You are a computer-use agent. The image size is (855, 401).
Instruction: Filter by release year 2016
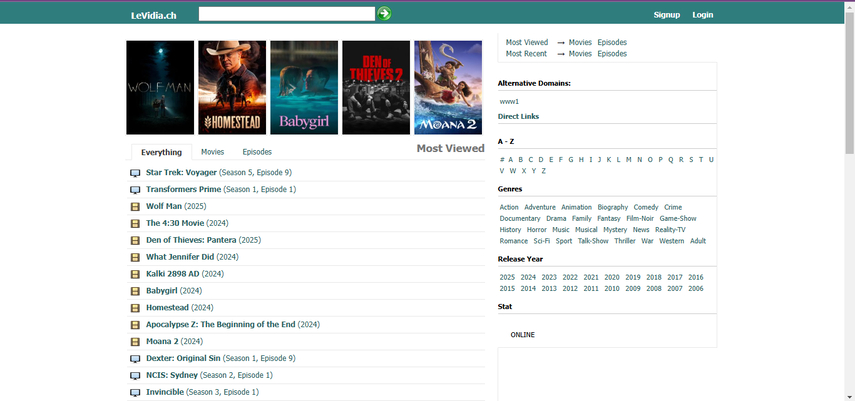696,277
